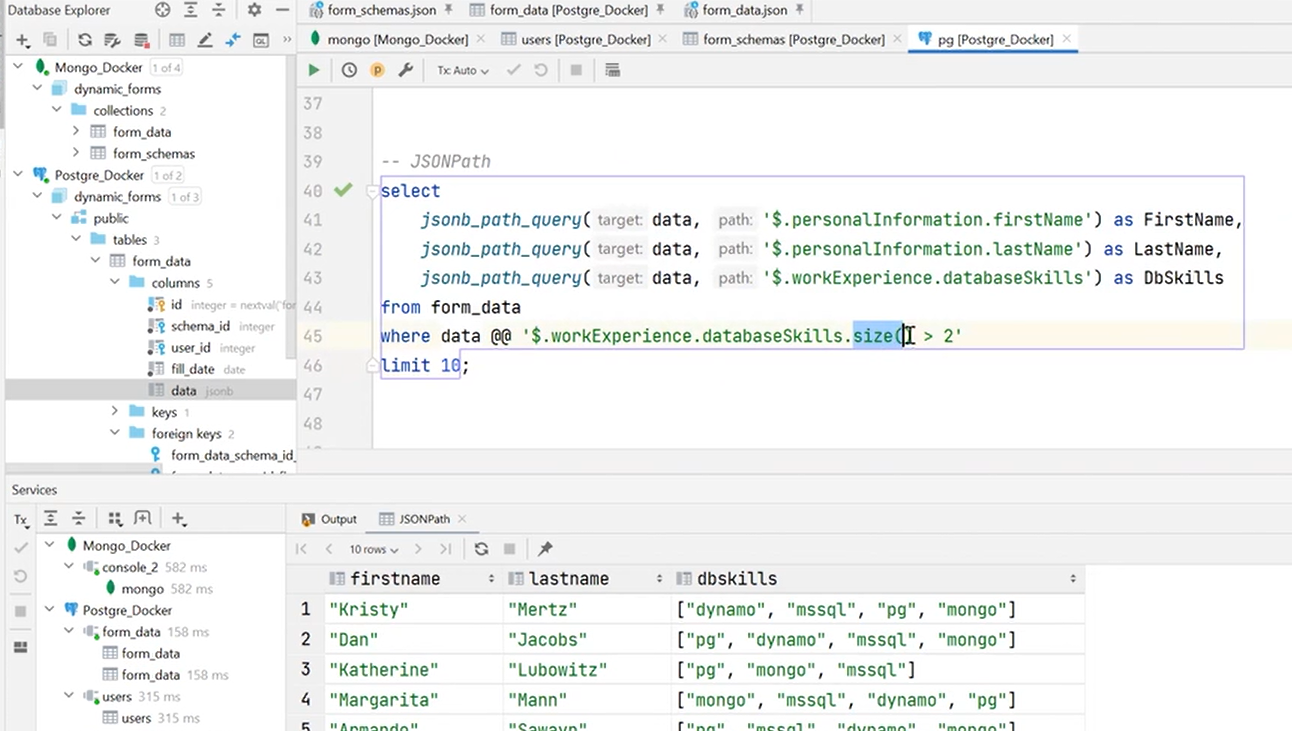Add a new data source with the plus icon
This screenshot has width=1292, height=731.
tap(22, 41)
